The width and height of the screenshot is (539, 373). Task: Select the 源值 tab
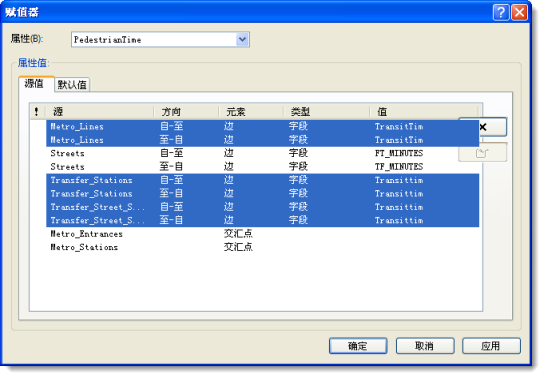coord(34,83)
